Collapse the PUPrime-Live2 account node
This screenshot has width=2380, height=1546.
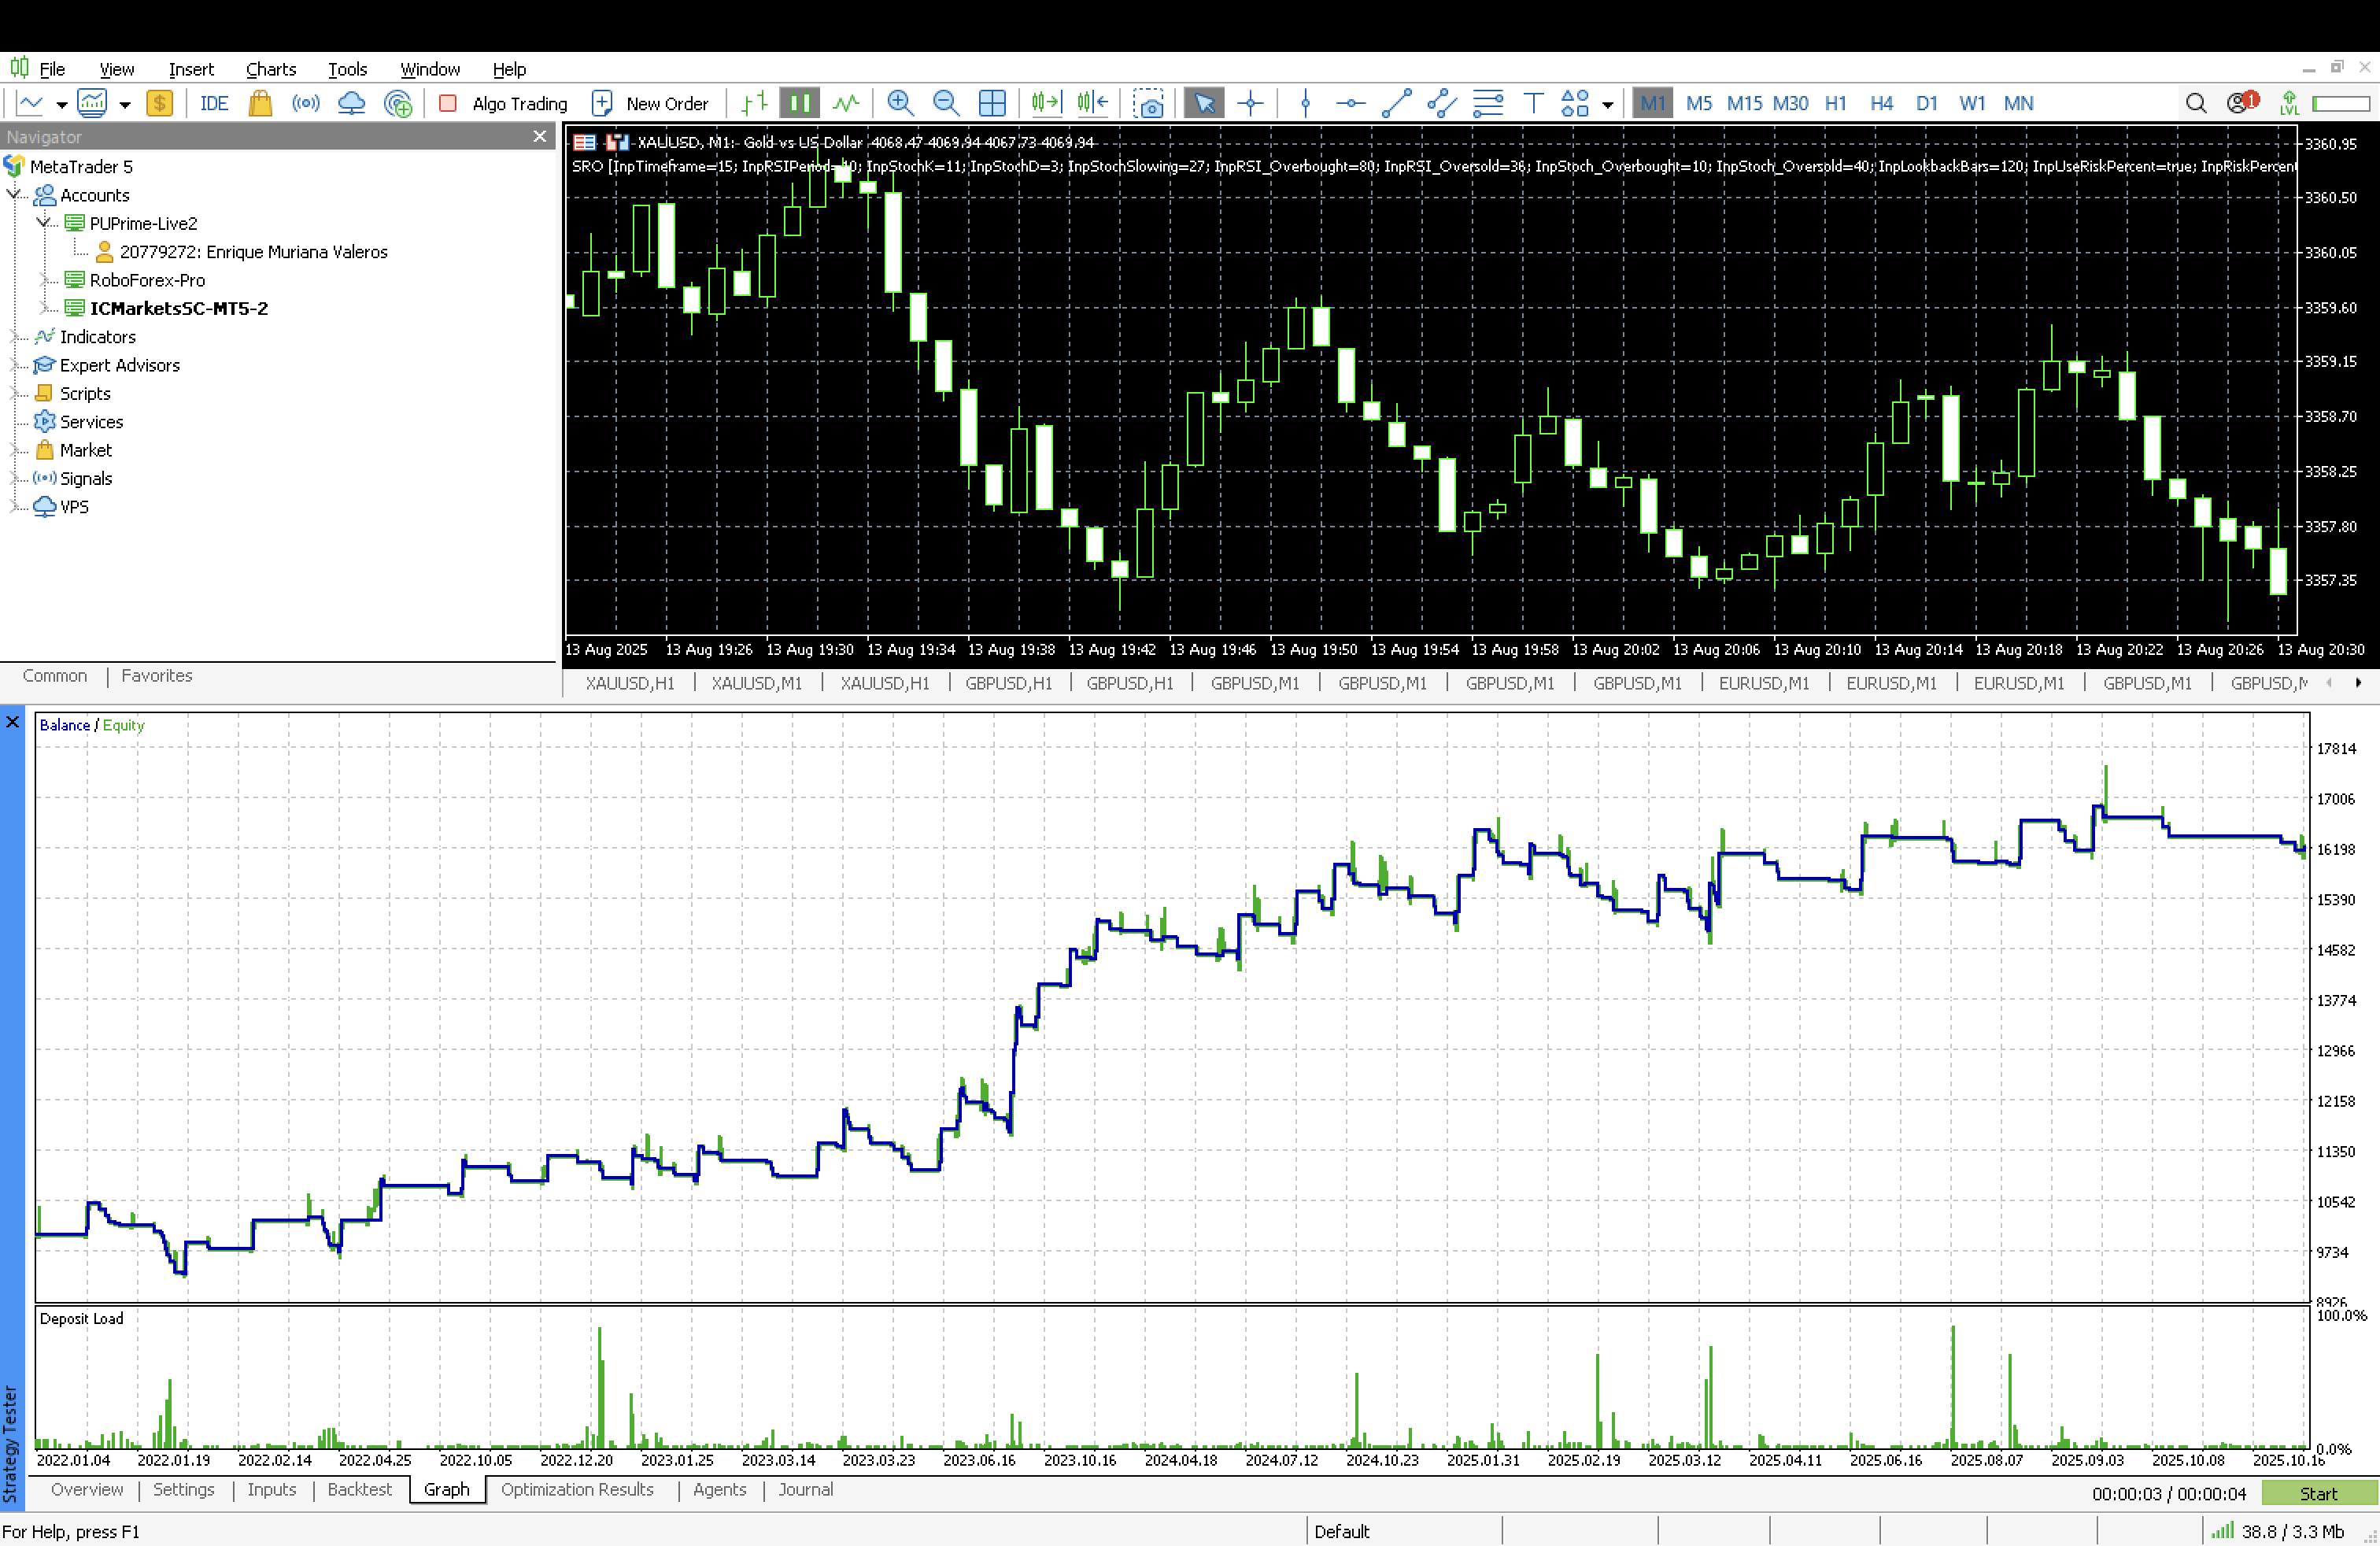coord(44,223)
